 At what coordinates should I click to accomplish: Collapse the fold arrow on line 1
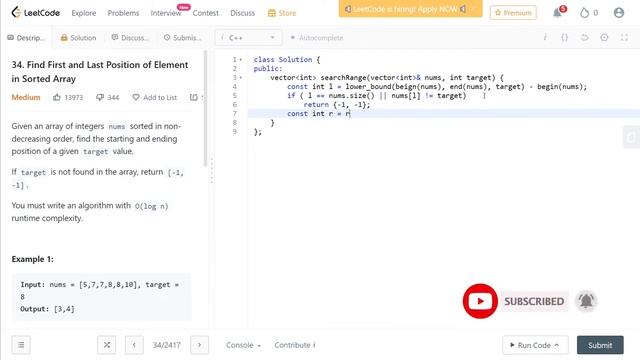coord(241,60)
